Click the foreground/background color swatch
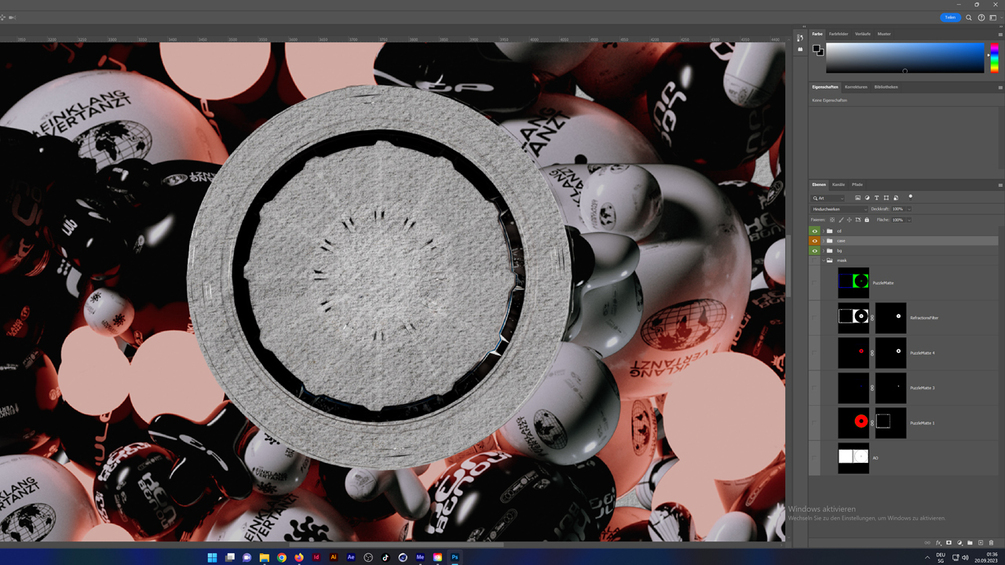The image size is (1005, 565). pos(818,50)
